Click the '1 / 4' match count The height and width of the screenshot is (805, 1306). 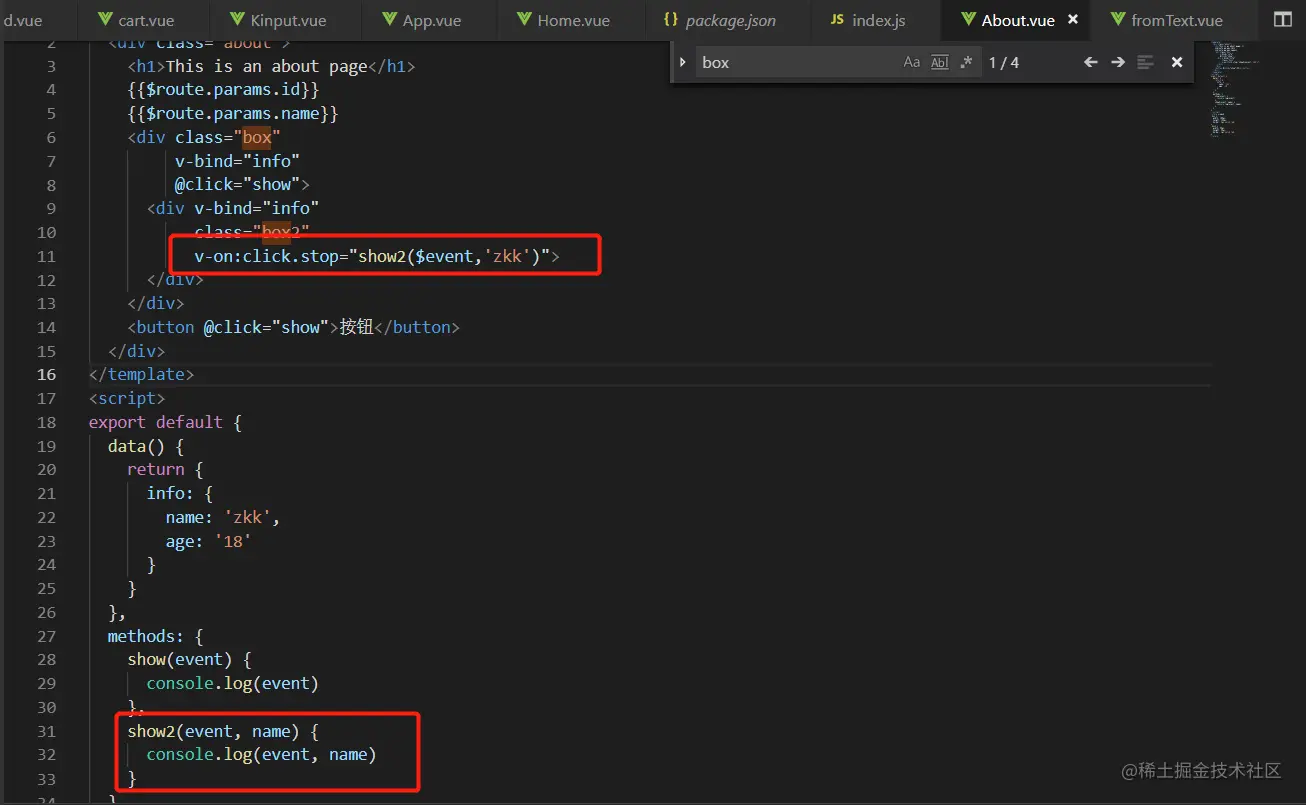click(x=1004, y=62)
